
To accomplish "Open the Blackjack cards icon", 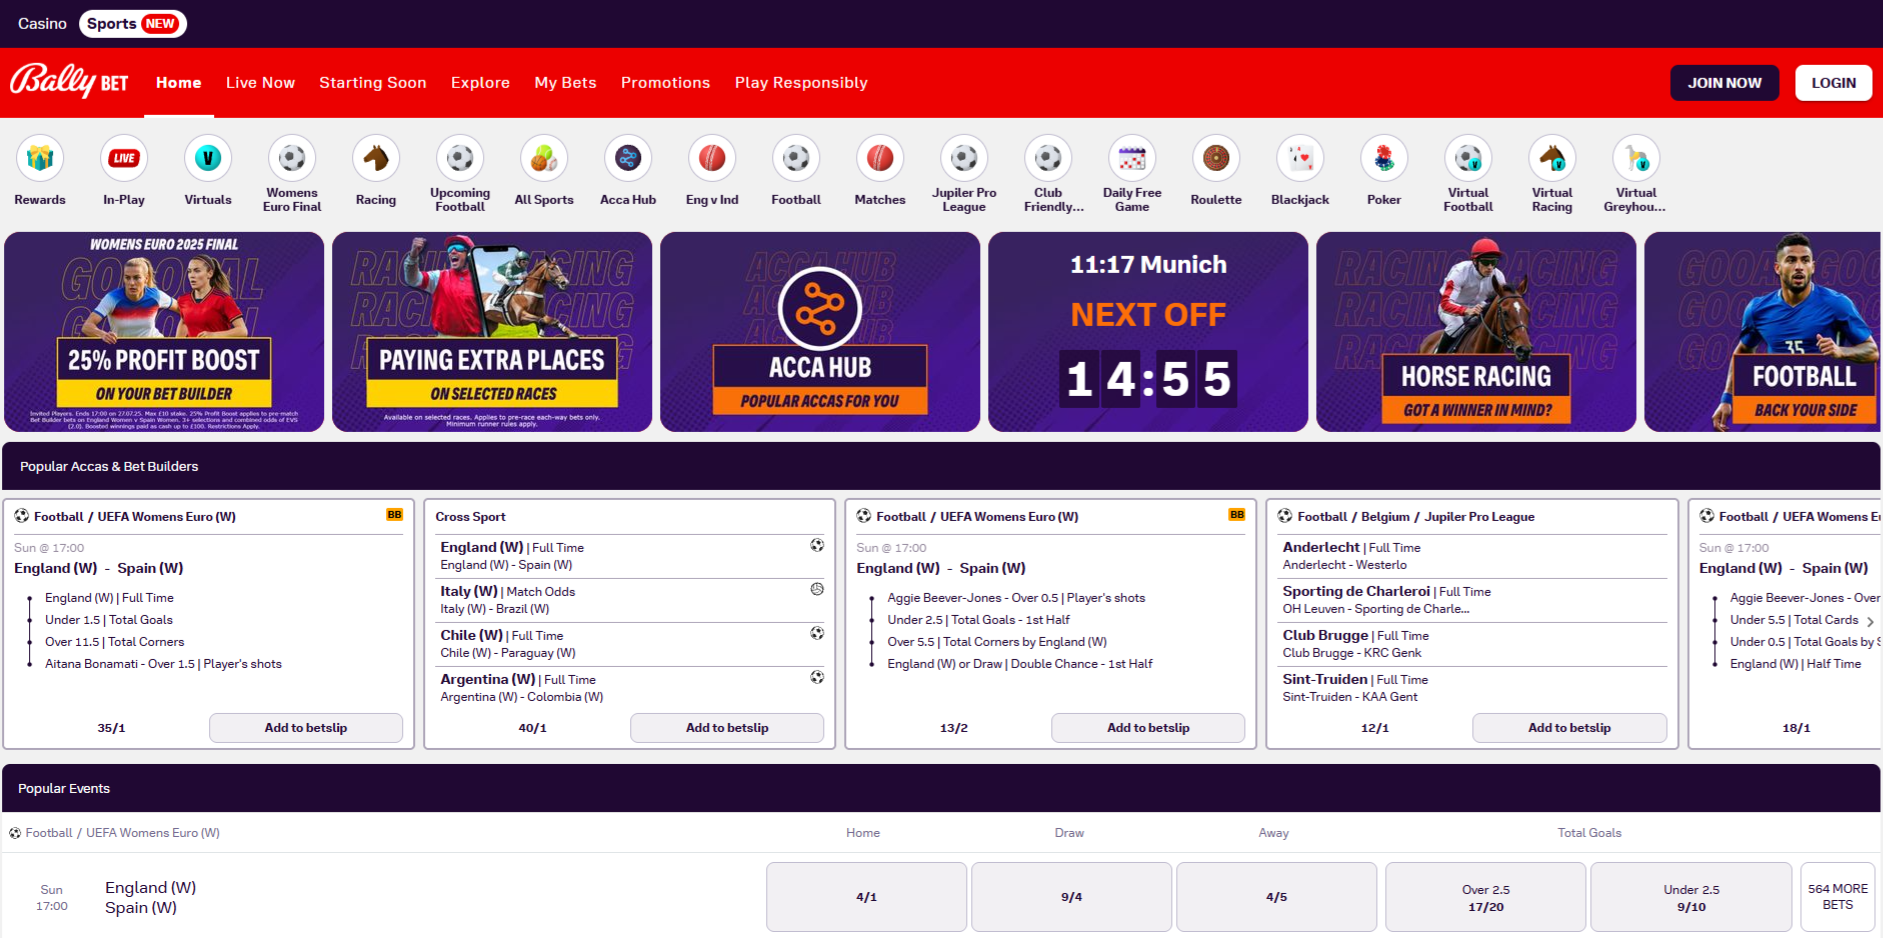I will click(x=1300, y=158).
